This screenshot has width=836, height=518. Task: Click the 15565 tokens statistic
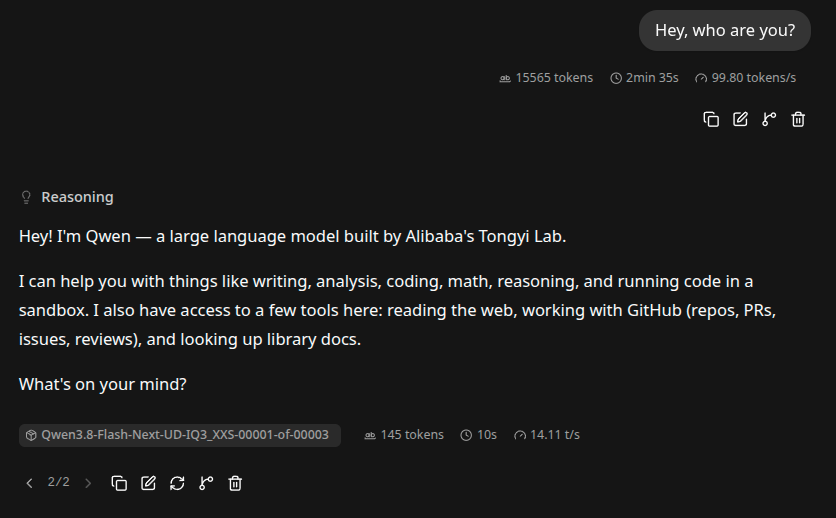click(x=546, y=78)
